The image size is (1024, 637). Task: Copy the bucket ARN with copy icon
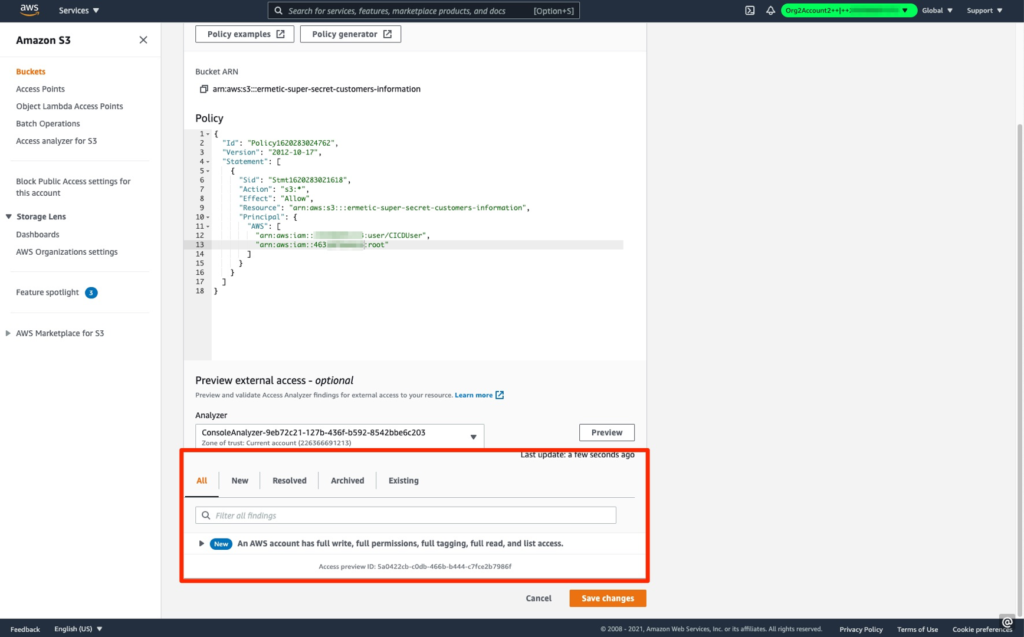tap(204, 89)
